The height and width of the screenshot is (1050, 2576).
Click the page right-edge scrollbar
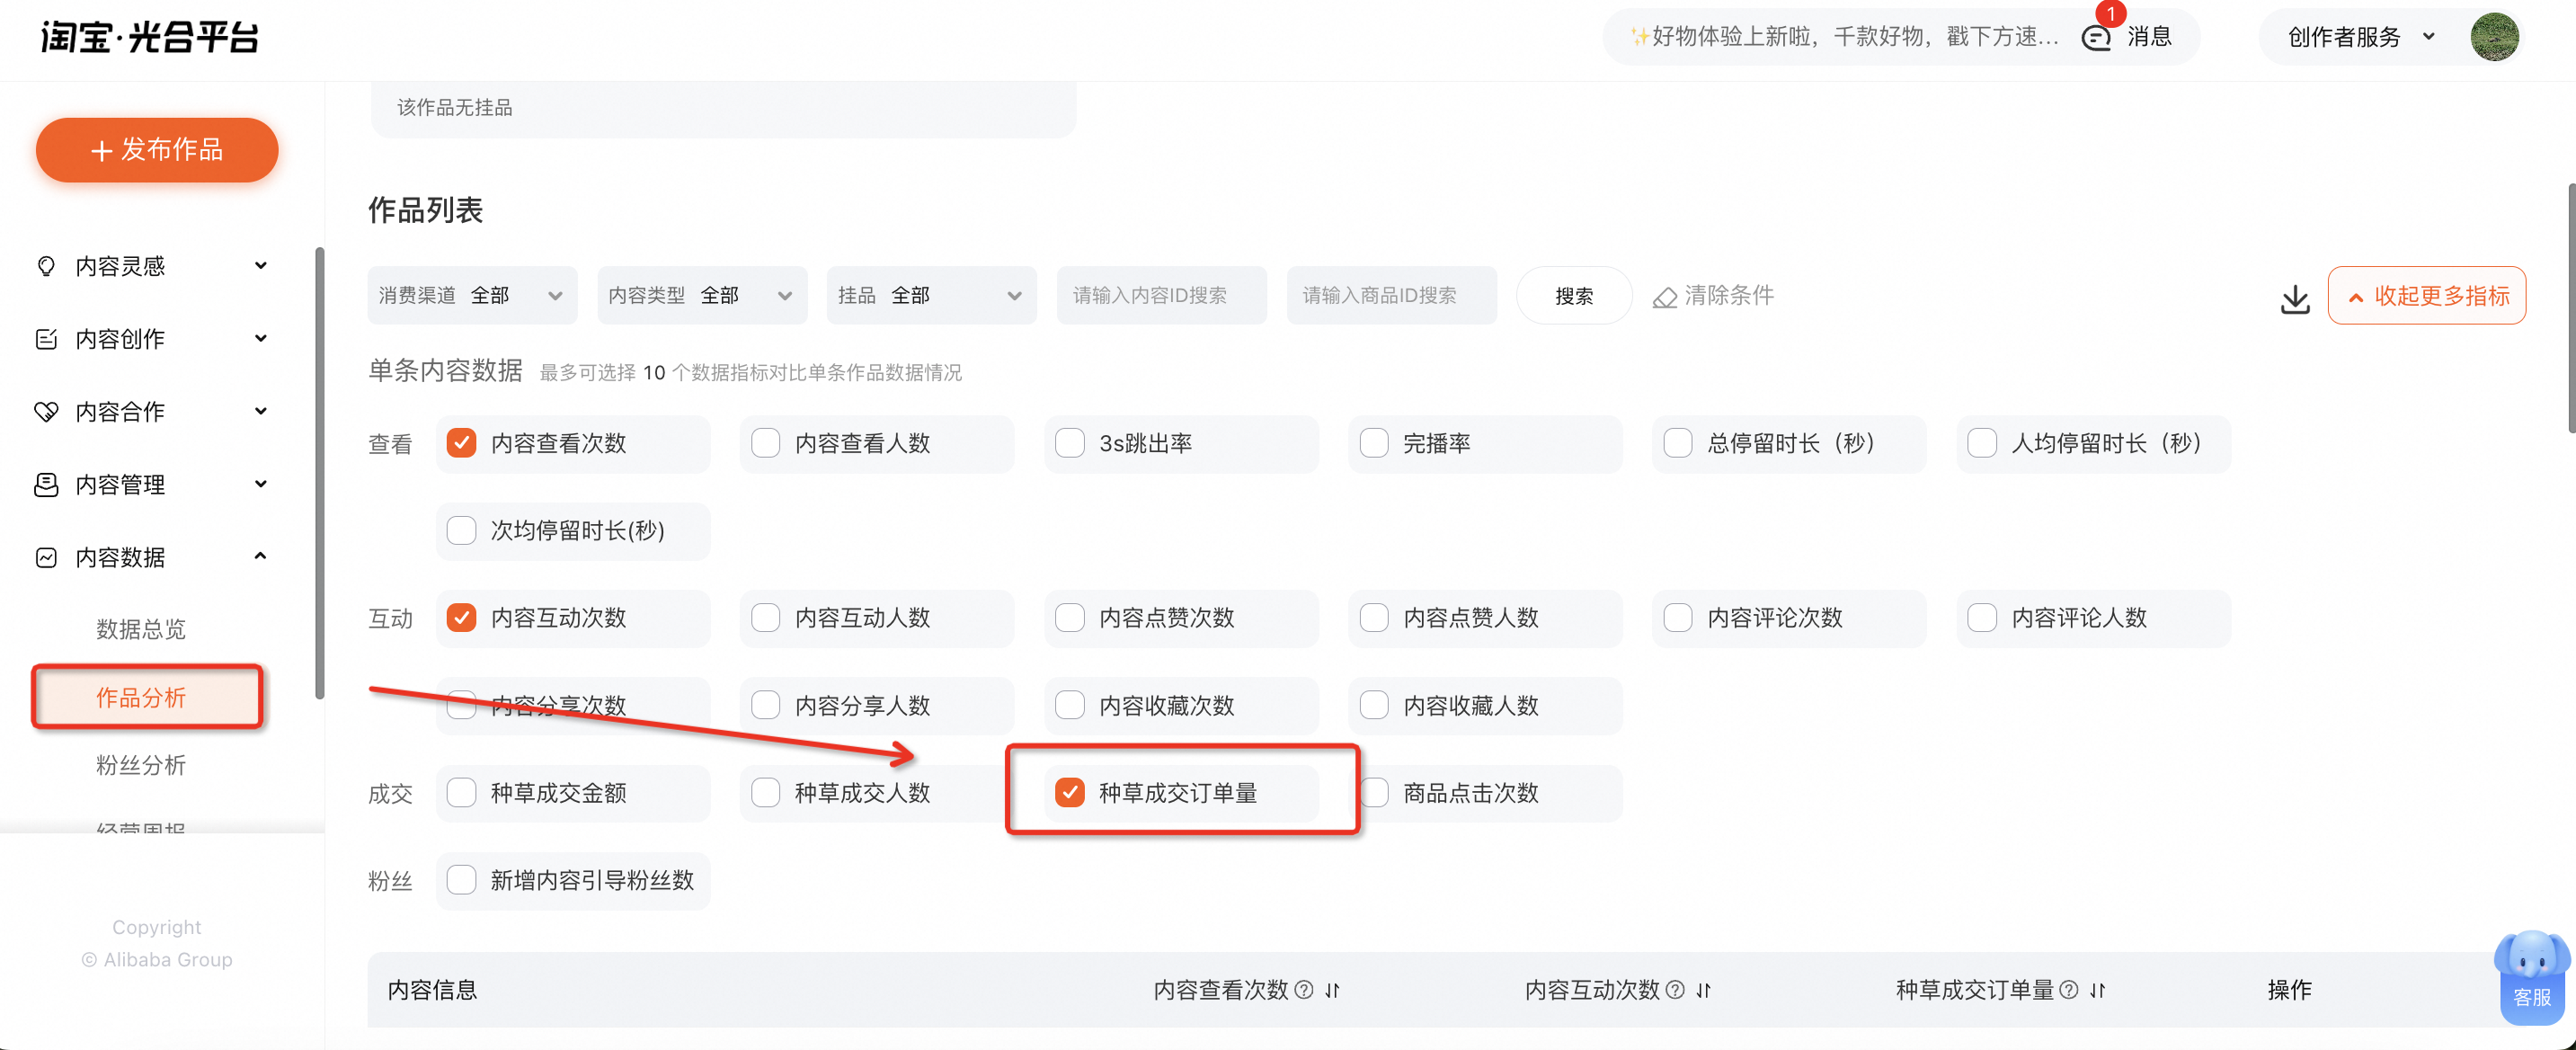tap(2571, 308)
